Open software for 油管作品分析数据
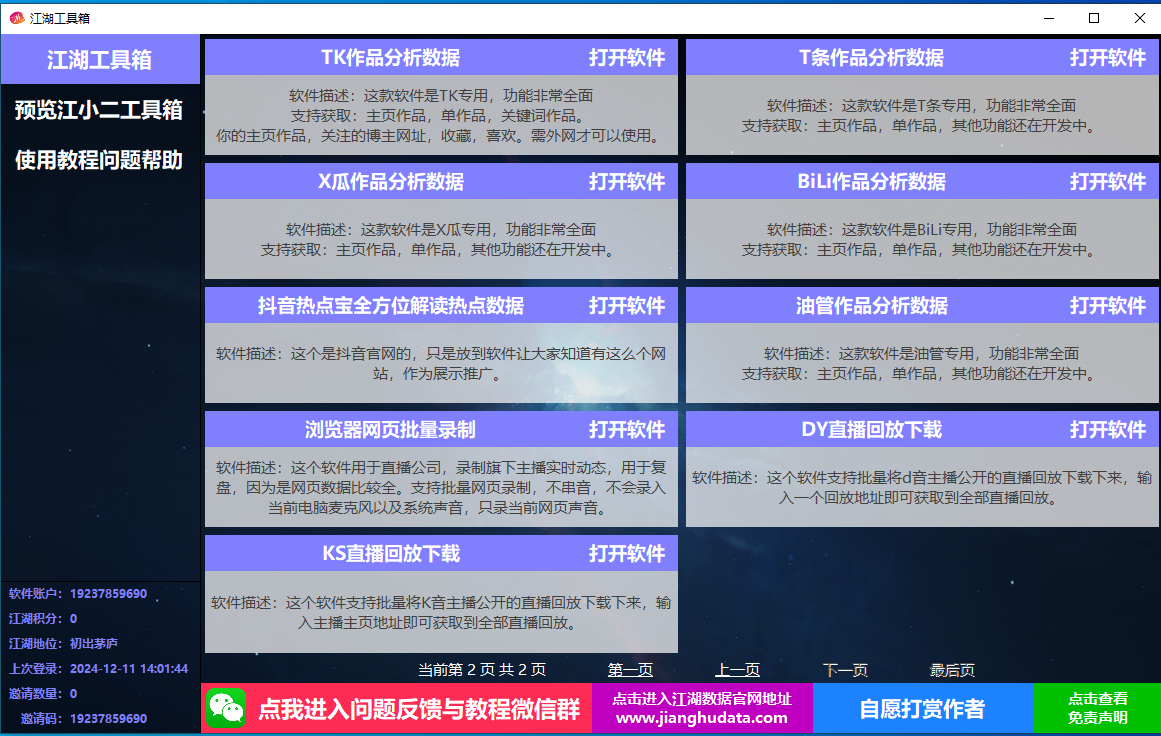The image size is (1161, 736). (x=1107, y=306)
